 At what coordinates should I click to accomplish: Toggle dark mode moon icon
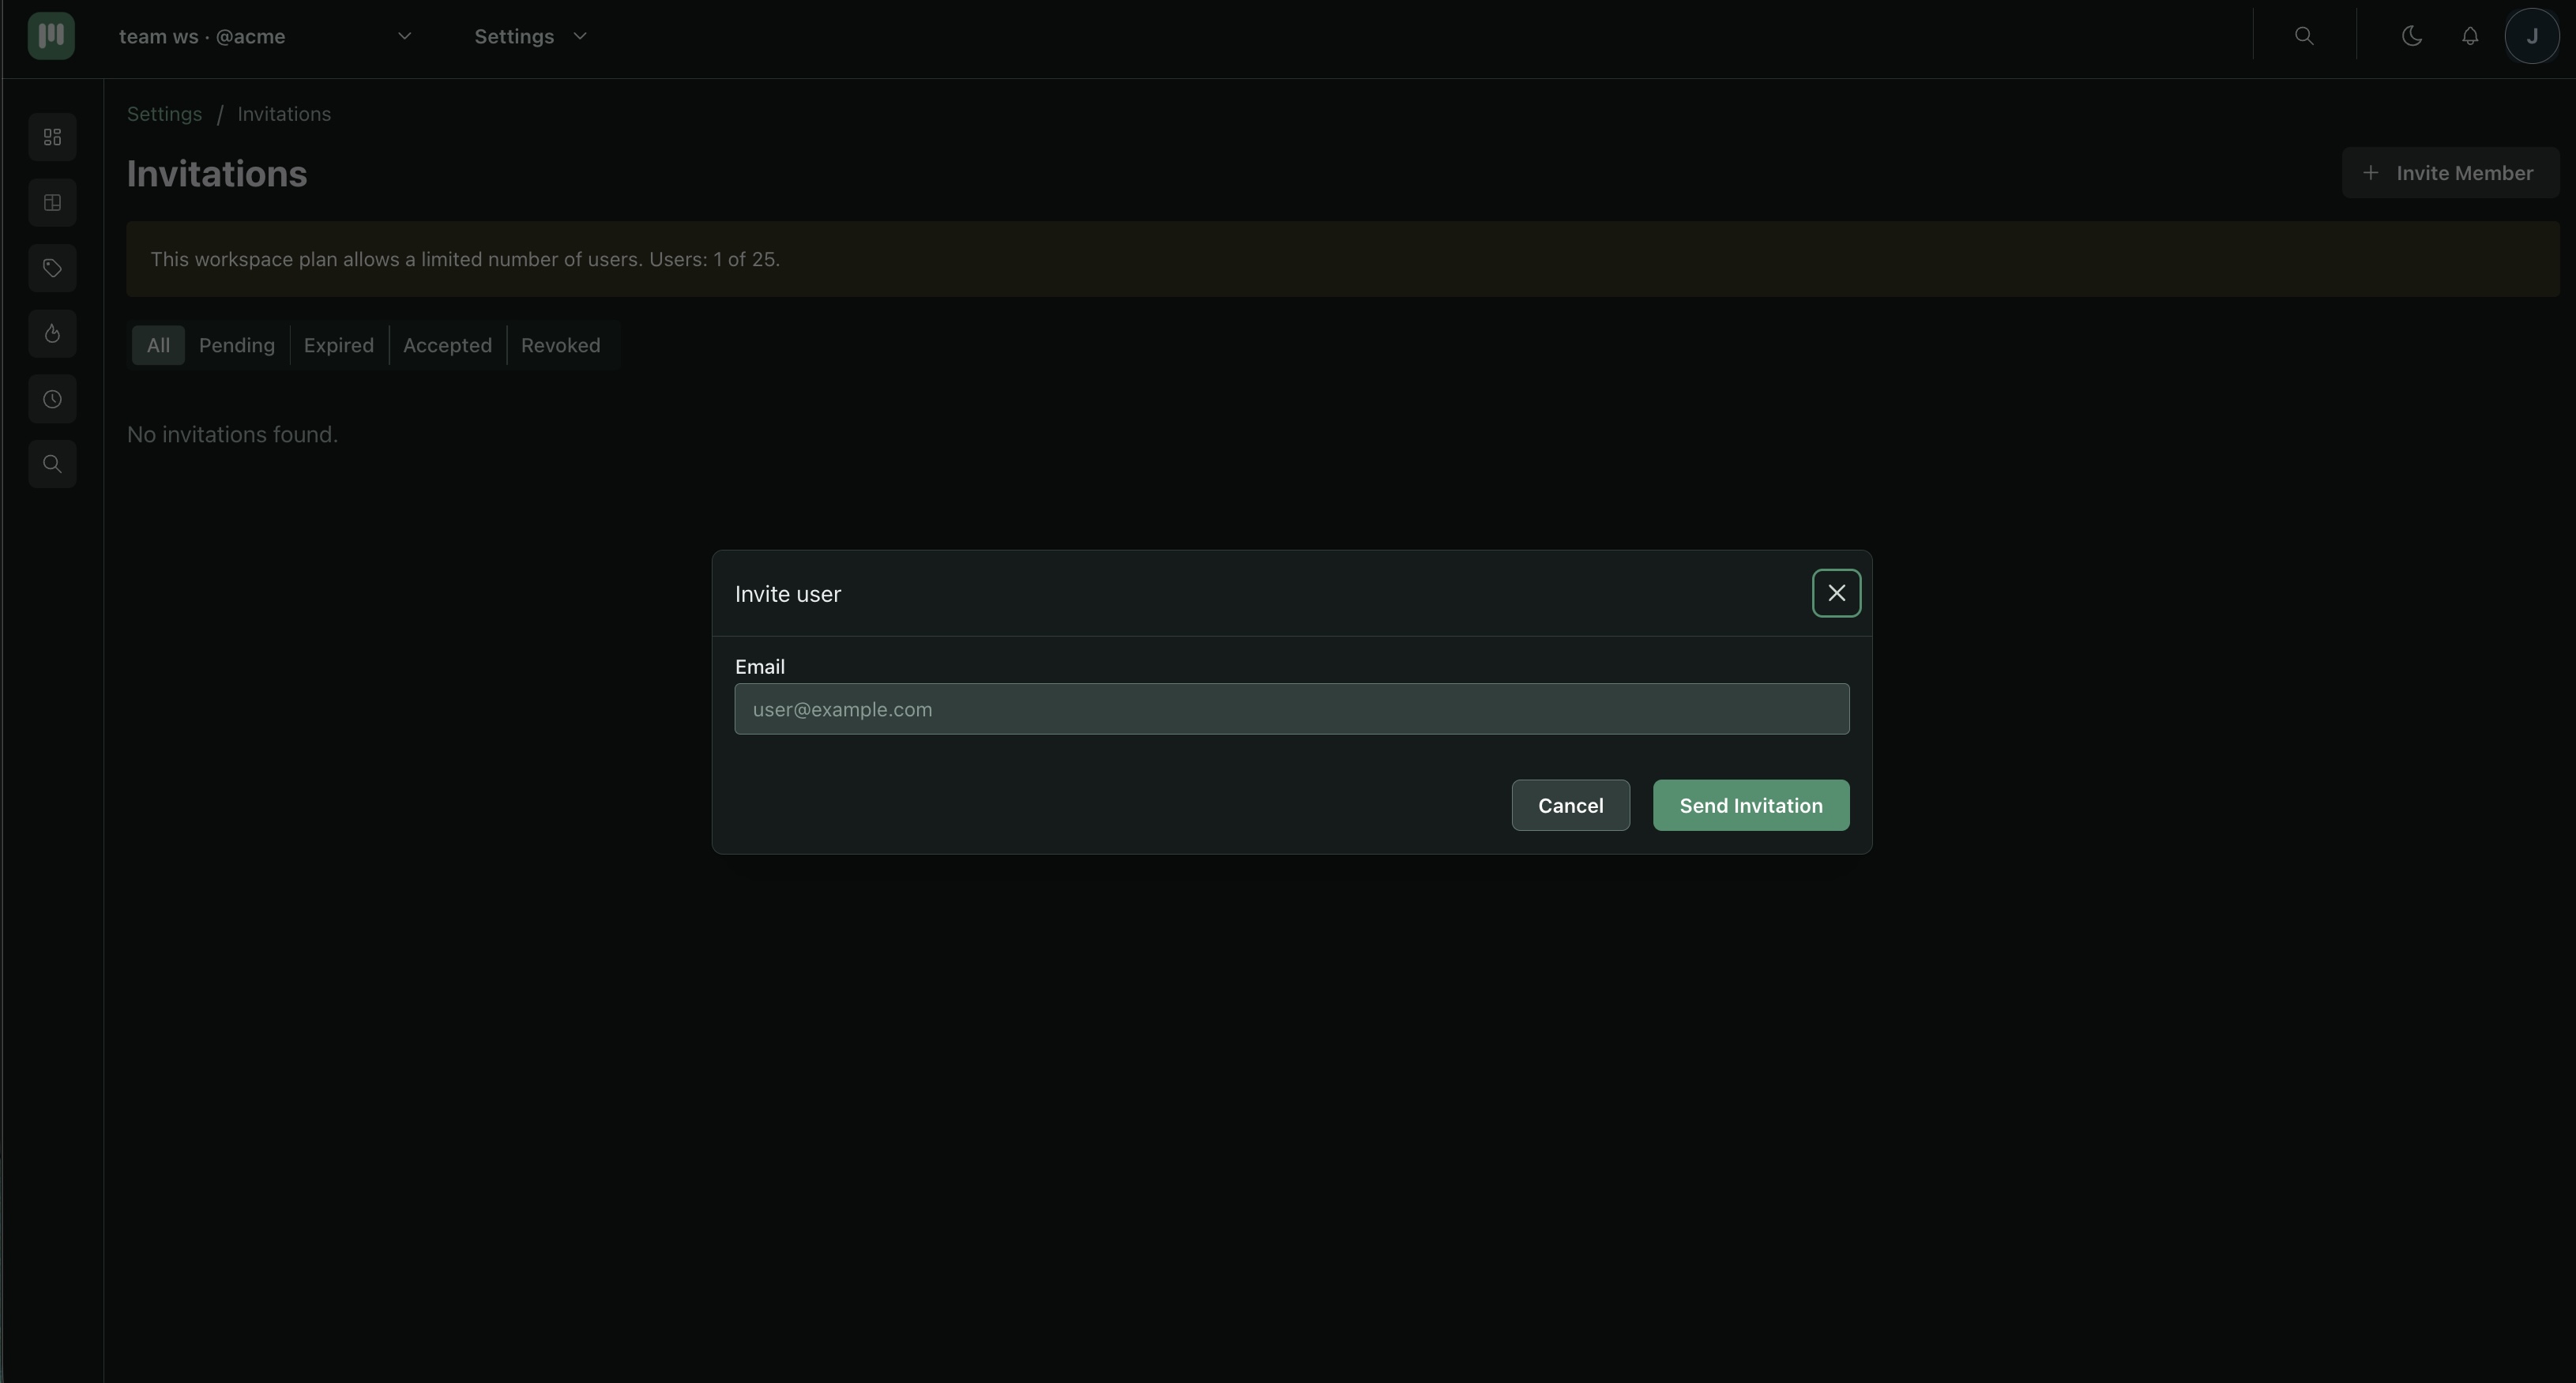2412,36
